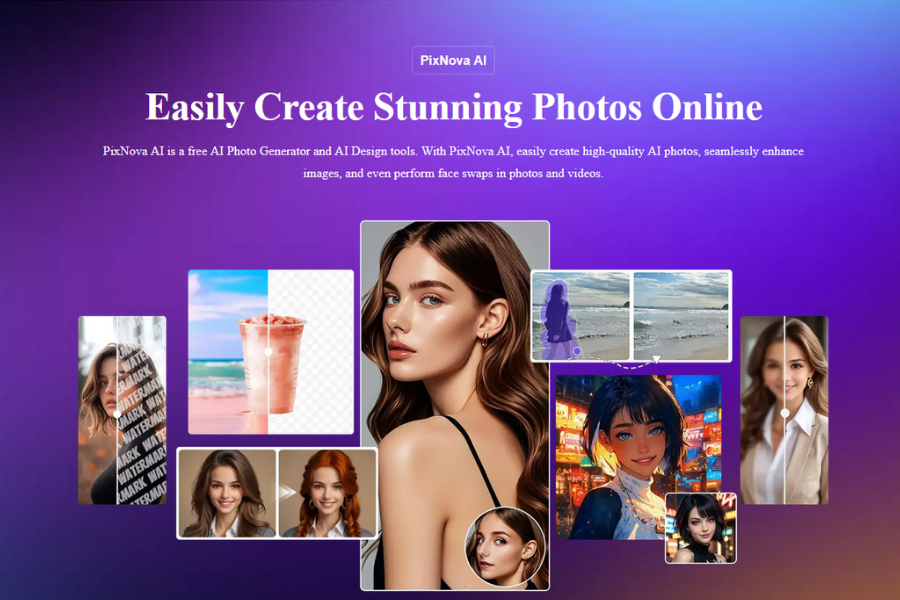Image resolution: width=900 pixels, height=600 pixels.
Task: Open the cleaned beach photo without the figure
Action: tap(681, 316)
